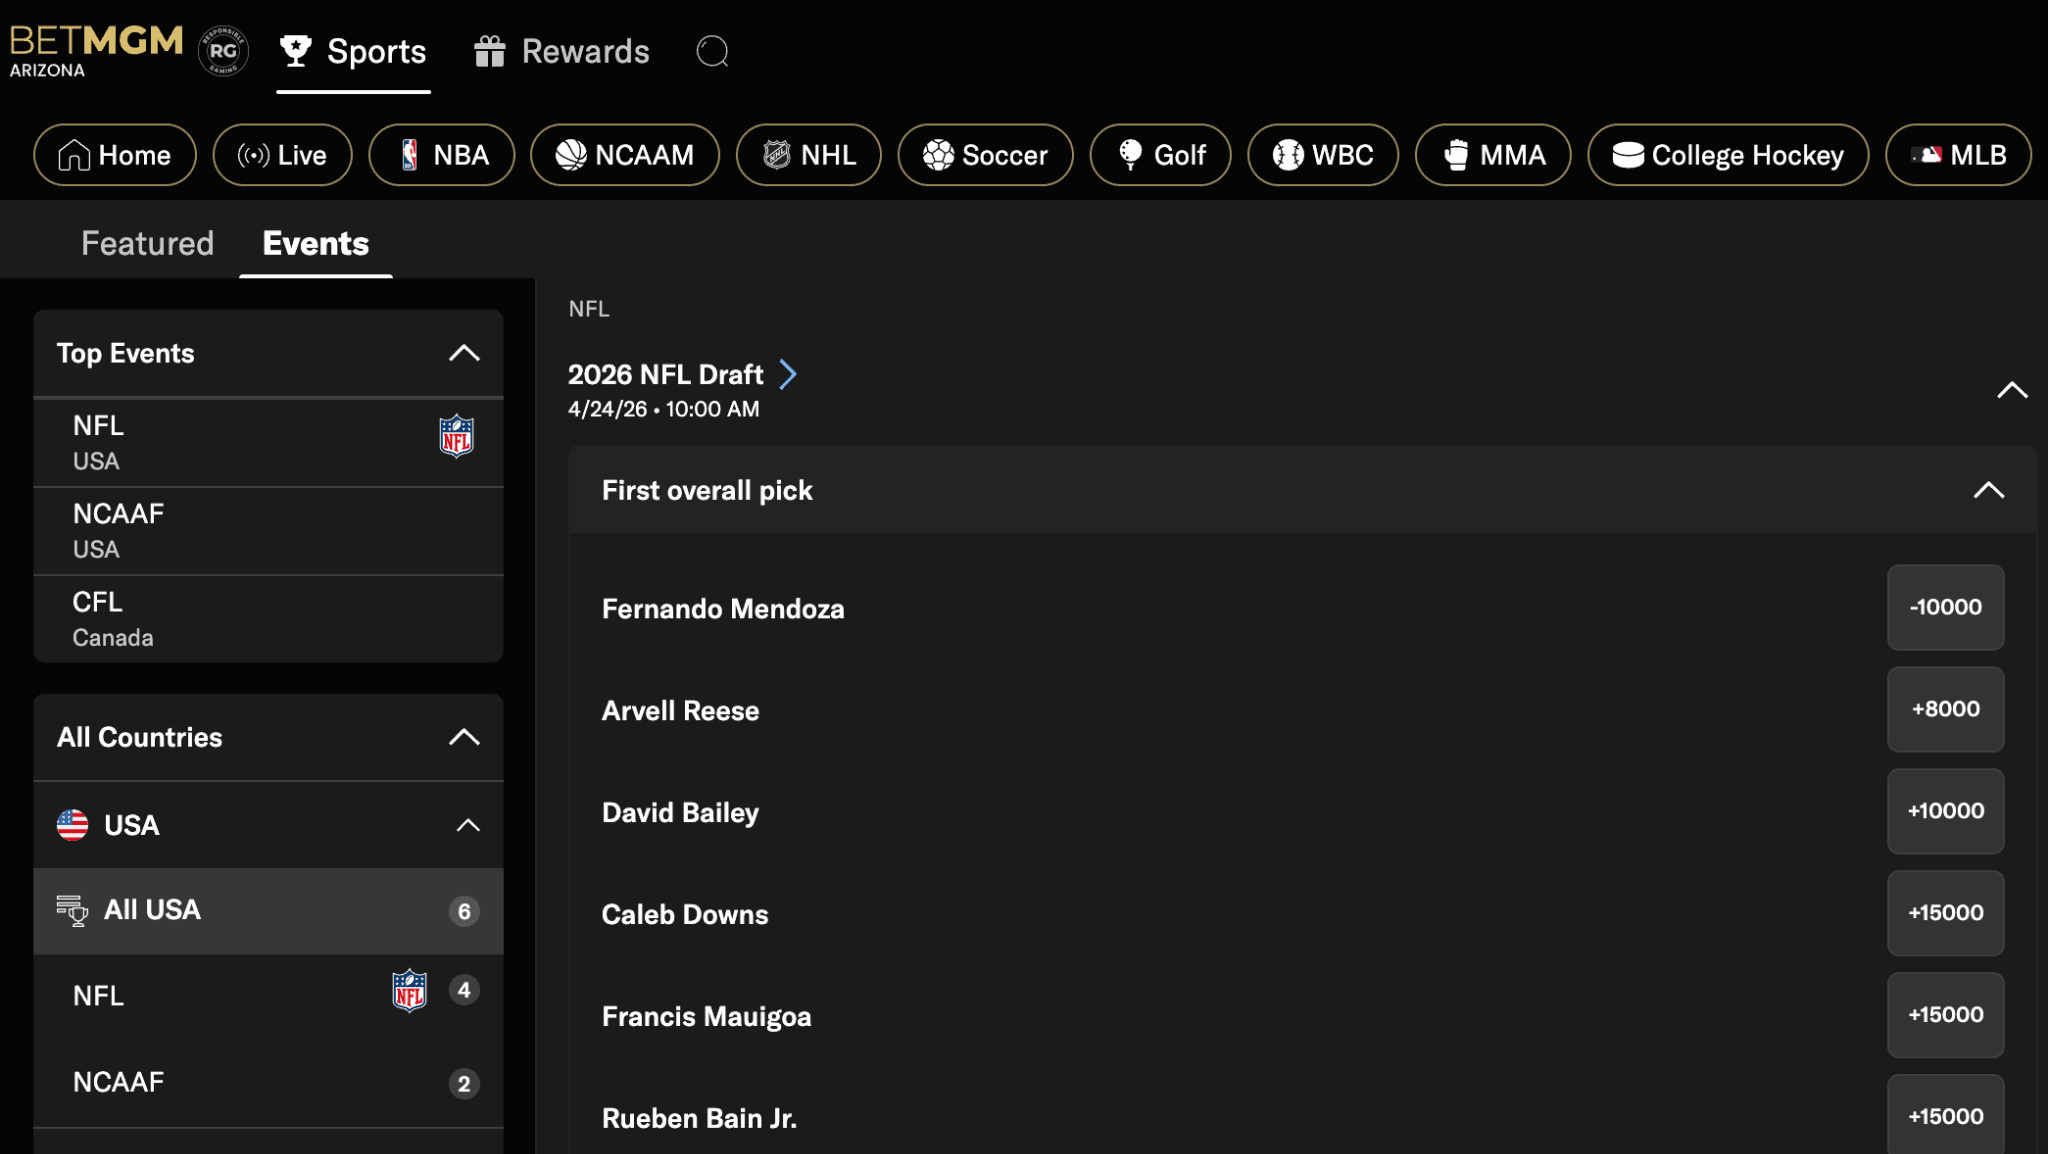Open the Rewards menu tab

pos(562,51)
